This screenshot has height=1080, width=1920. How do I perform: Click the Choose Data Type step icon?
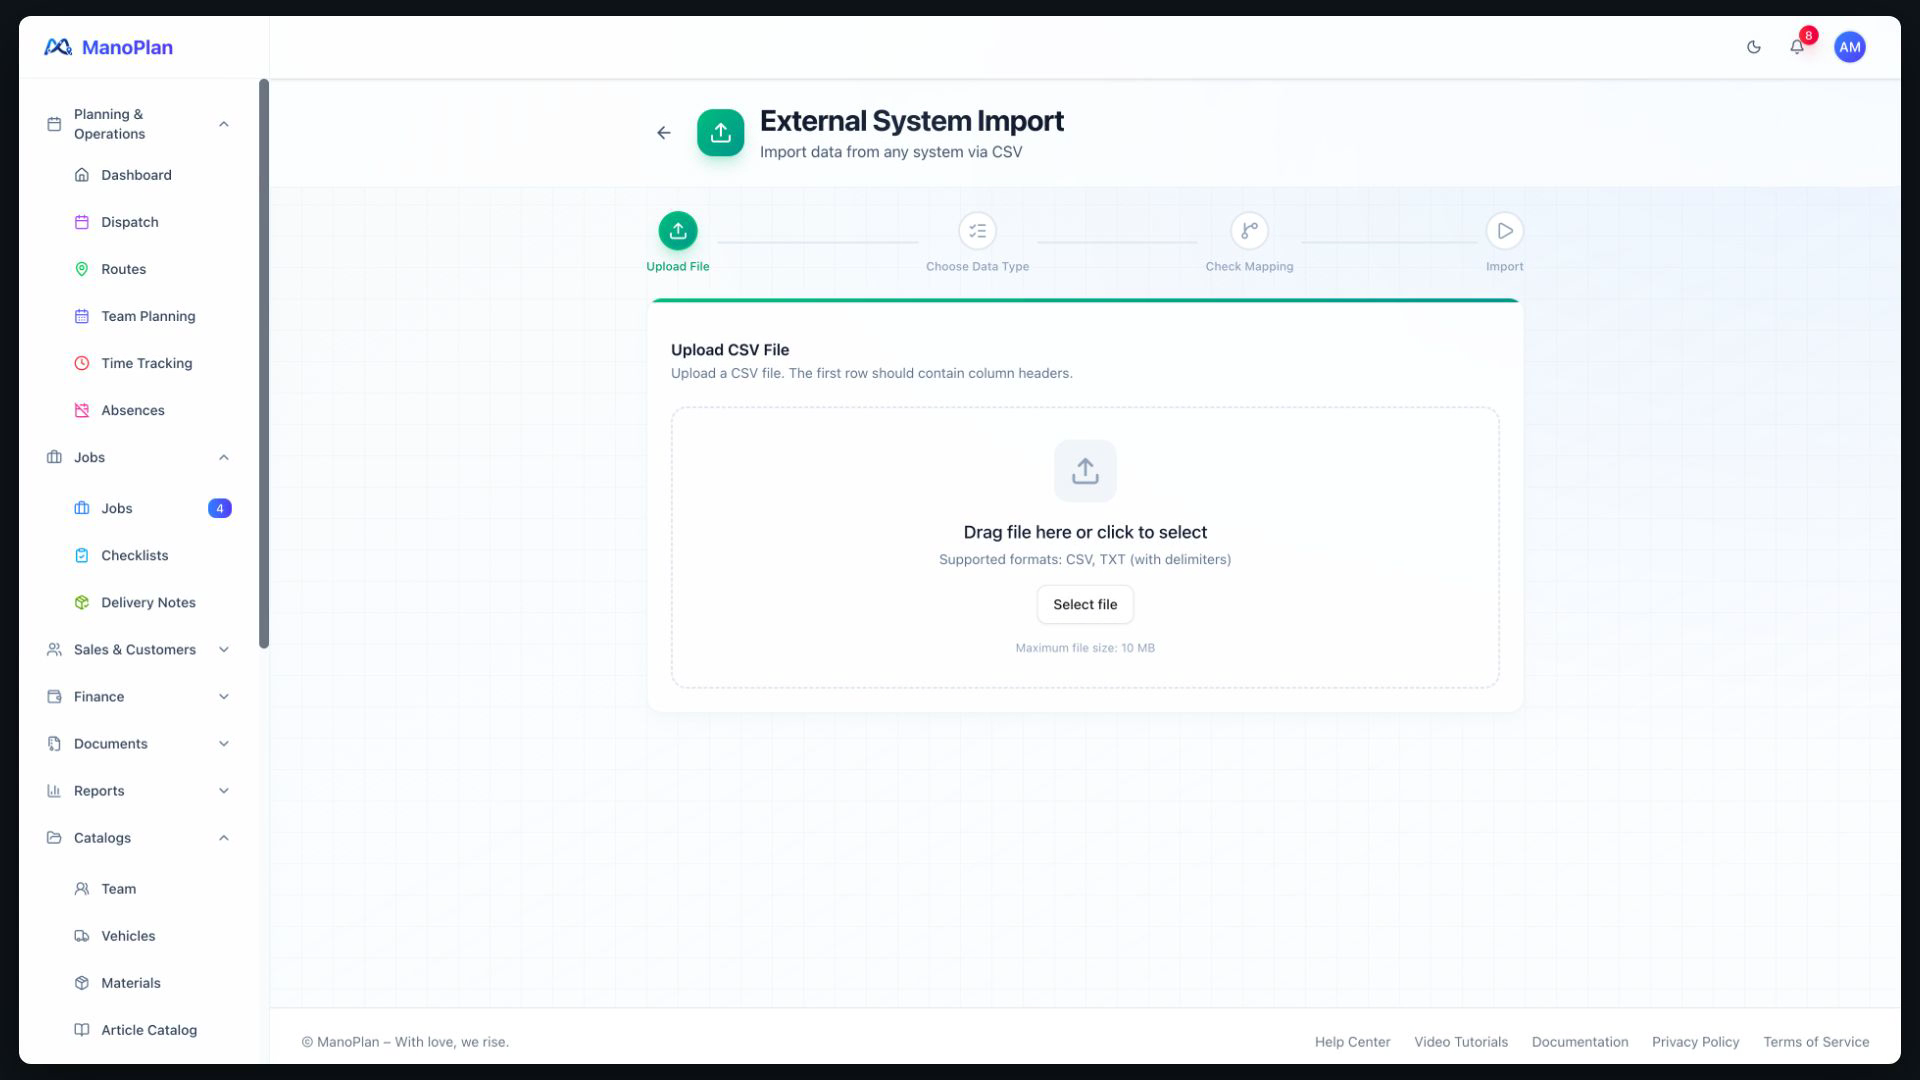click(977, 231)
